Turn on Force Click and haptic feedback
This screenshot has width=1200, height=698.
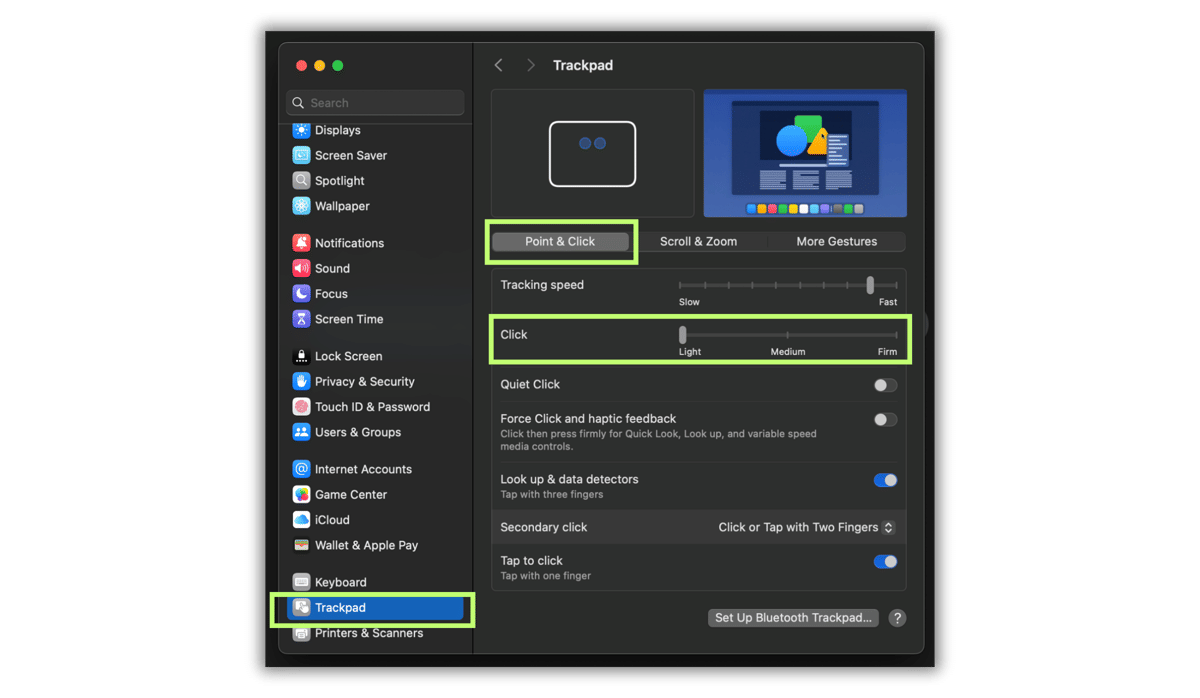pos(884,419)
